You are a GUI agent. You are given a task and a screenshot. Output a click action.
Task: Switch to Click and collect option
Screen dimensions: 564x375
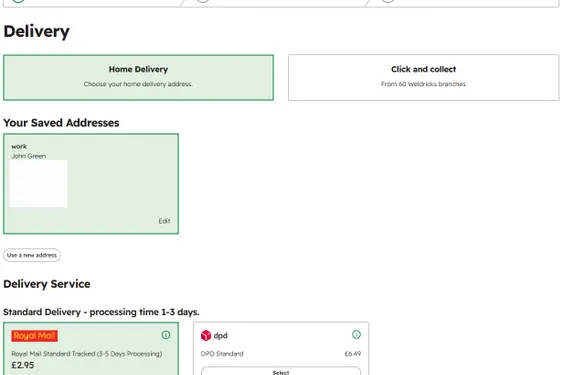click(423, 77)
